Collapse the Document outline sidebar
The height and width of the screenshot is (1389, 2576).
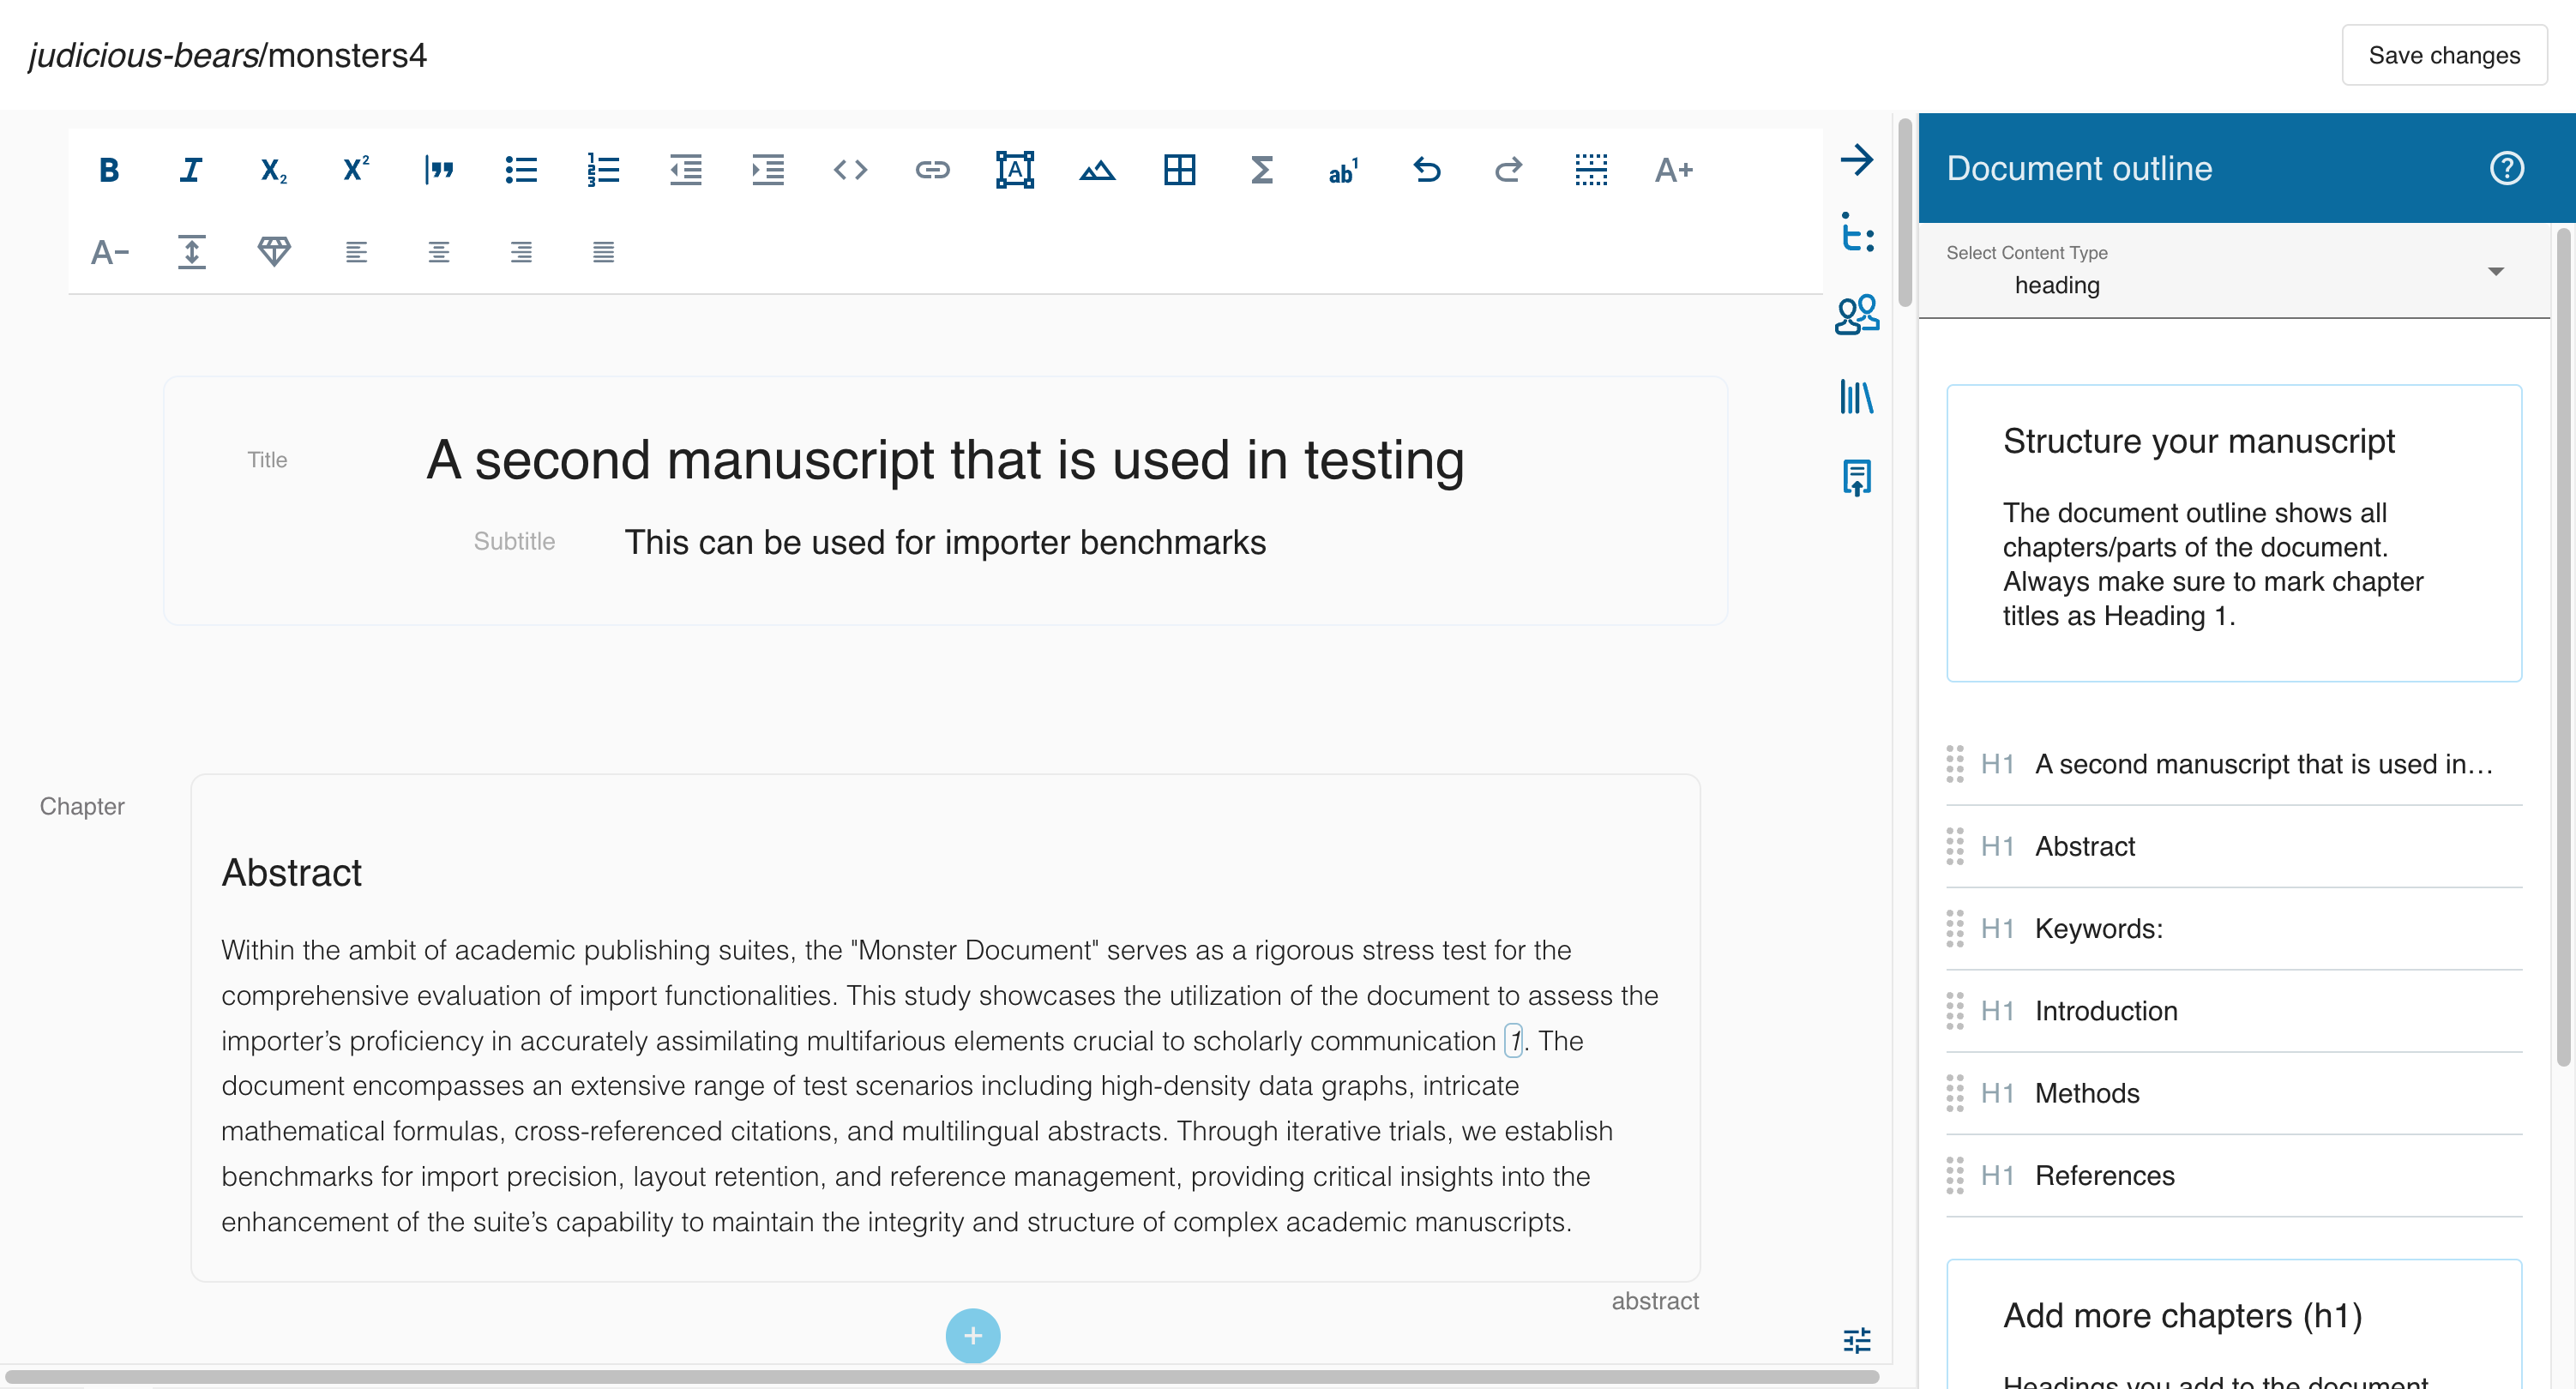1857,160
